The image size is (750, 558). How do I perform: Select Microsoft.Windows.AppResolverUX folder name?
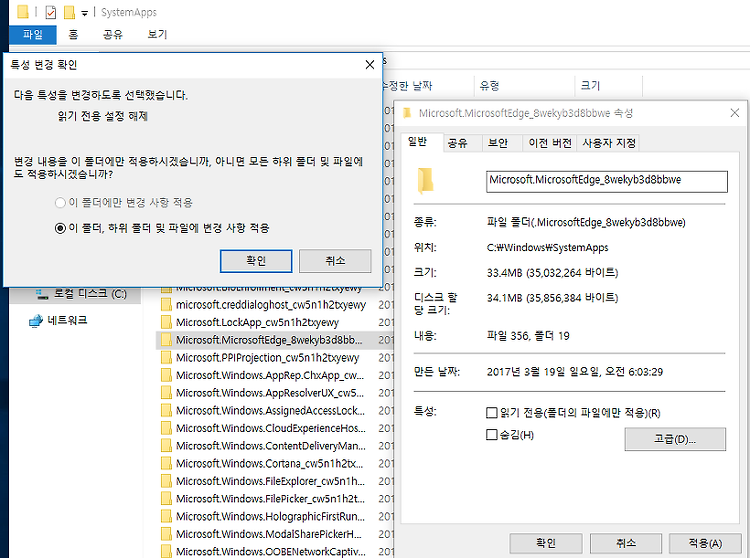[270, 393]
